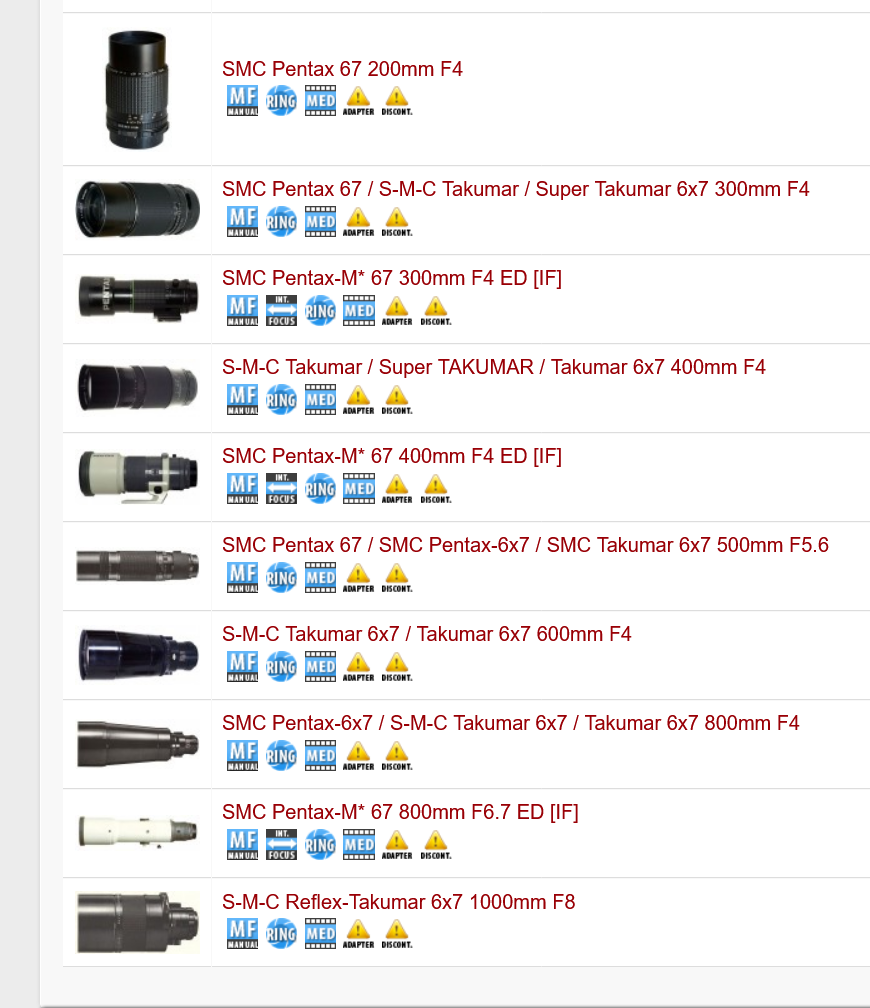
Task: Click the Ring icon under the 67 300mm F4 Takumar lens
Action: click(x=281, y=221)
